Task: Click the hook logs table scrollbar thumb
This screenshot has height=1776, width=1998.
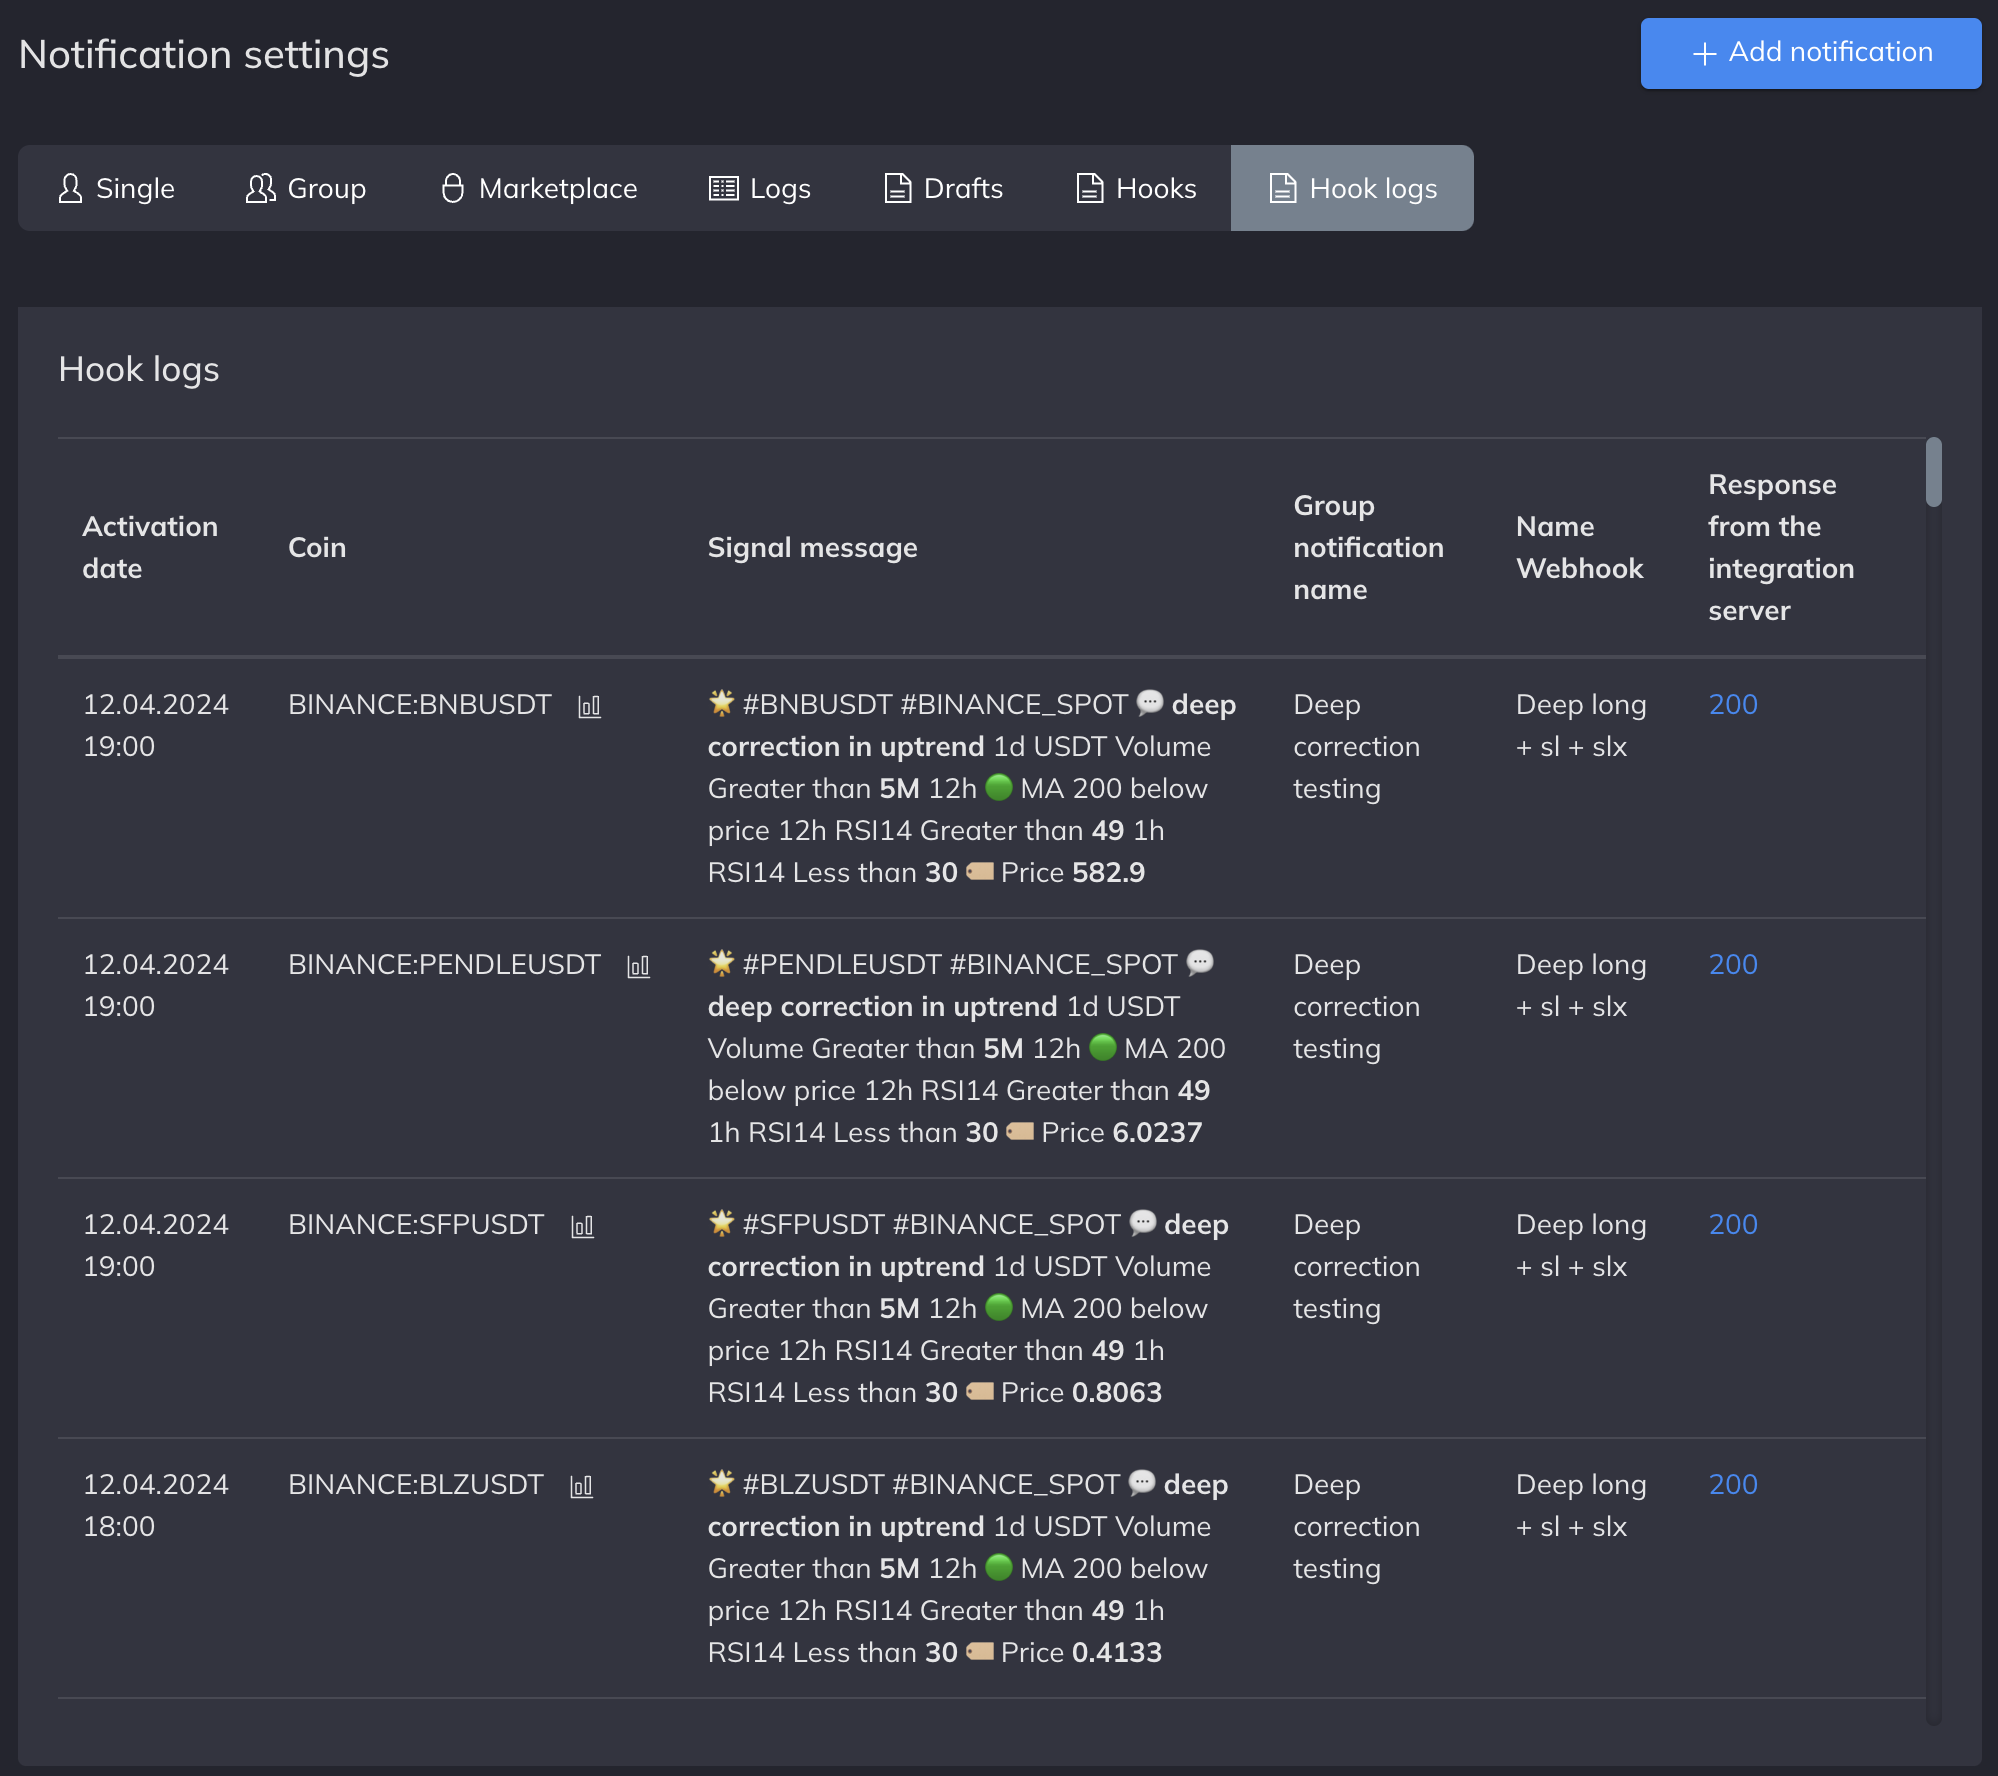Action: pyautogui.click(x=1933, y=472)
